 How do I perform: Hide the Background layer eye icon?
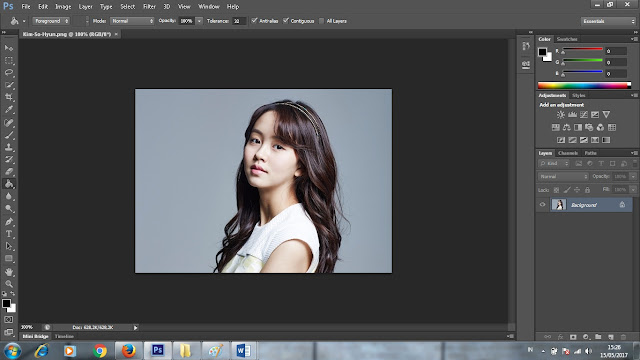[x=542, y=205]
